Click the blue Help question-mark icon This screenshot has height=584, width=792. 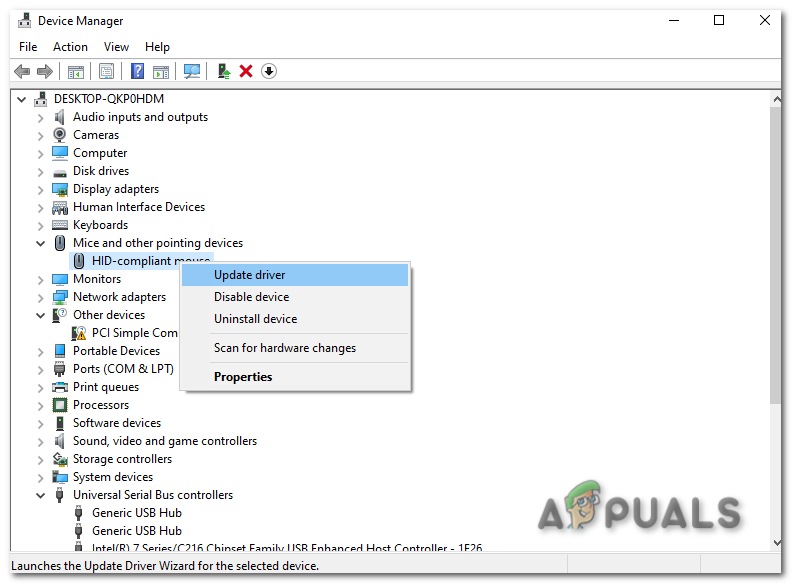pyautogui.click(x=137, y=71)
